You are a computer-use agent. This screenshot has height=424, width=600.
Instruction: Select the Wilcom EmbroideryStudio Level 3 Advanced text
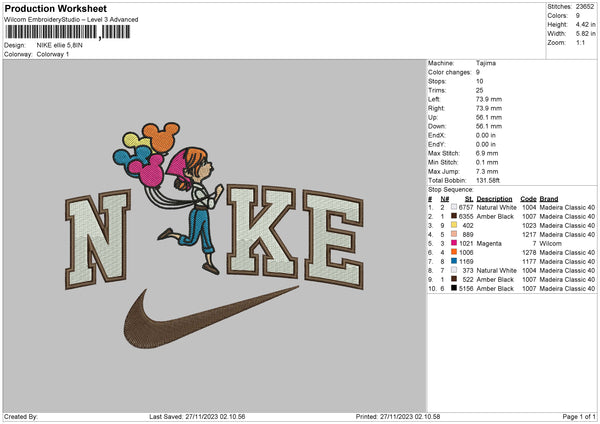[x=71, y=20]
